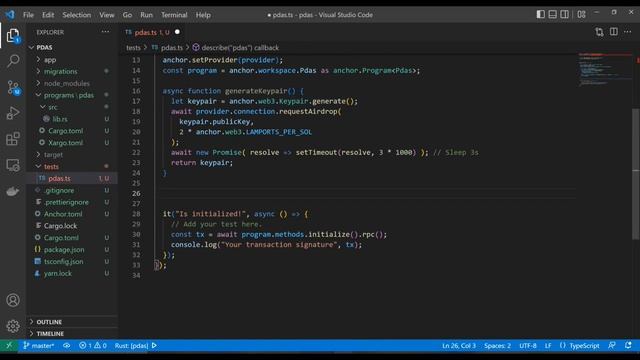
Task: Open the Docker view
Action: click(x=13, y=191)
